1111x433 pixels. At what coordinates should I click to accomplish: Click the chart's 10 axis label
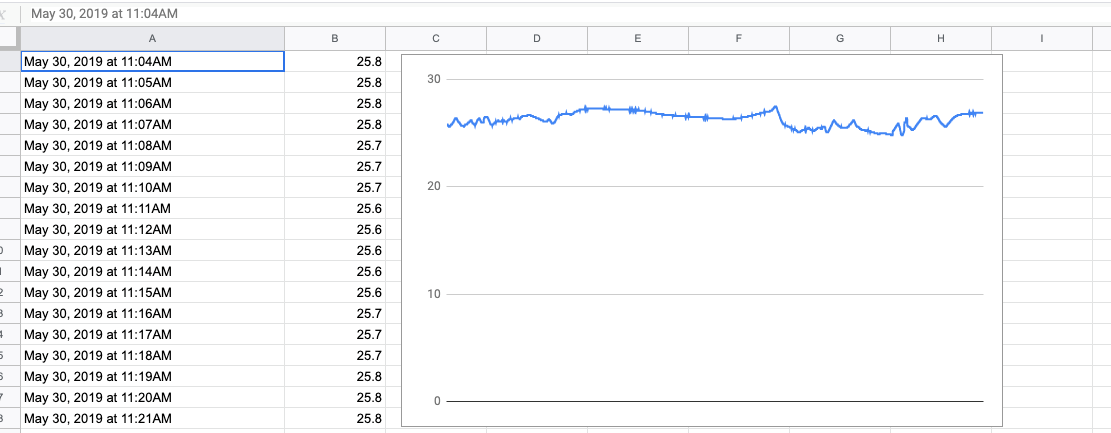tap(434, 294)
